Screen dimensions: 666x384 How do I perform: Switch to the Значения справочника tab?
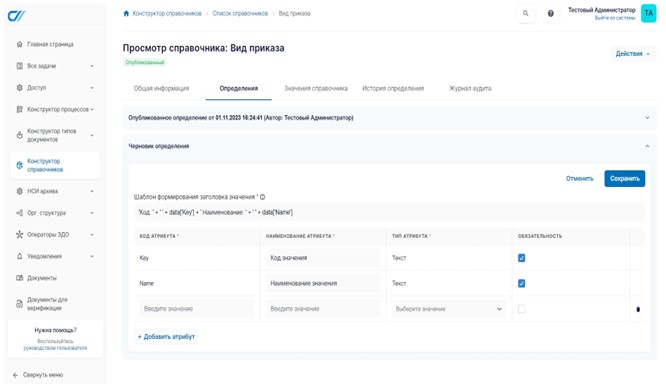tap(316, 88)
